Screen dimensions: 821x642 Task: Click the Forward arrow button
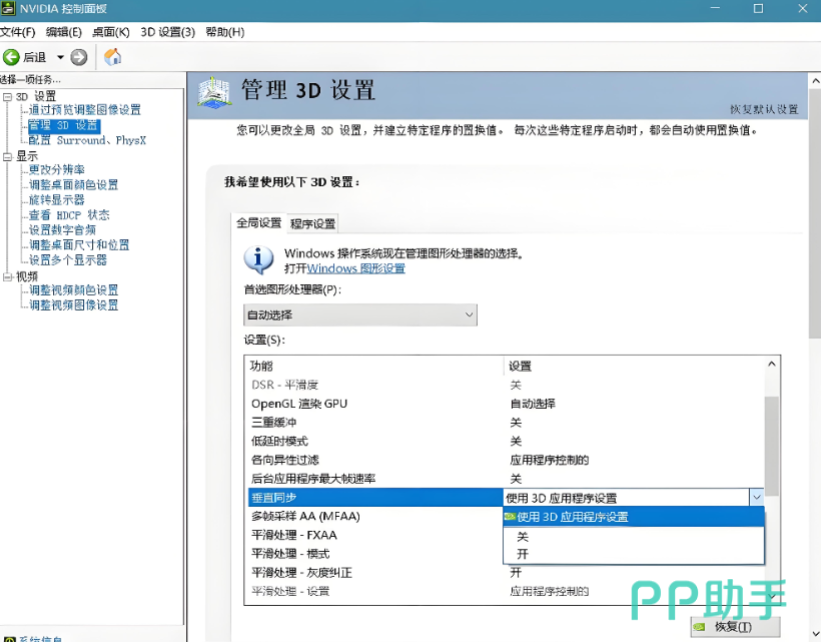coord(79,57)
